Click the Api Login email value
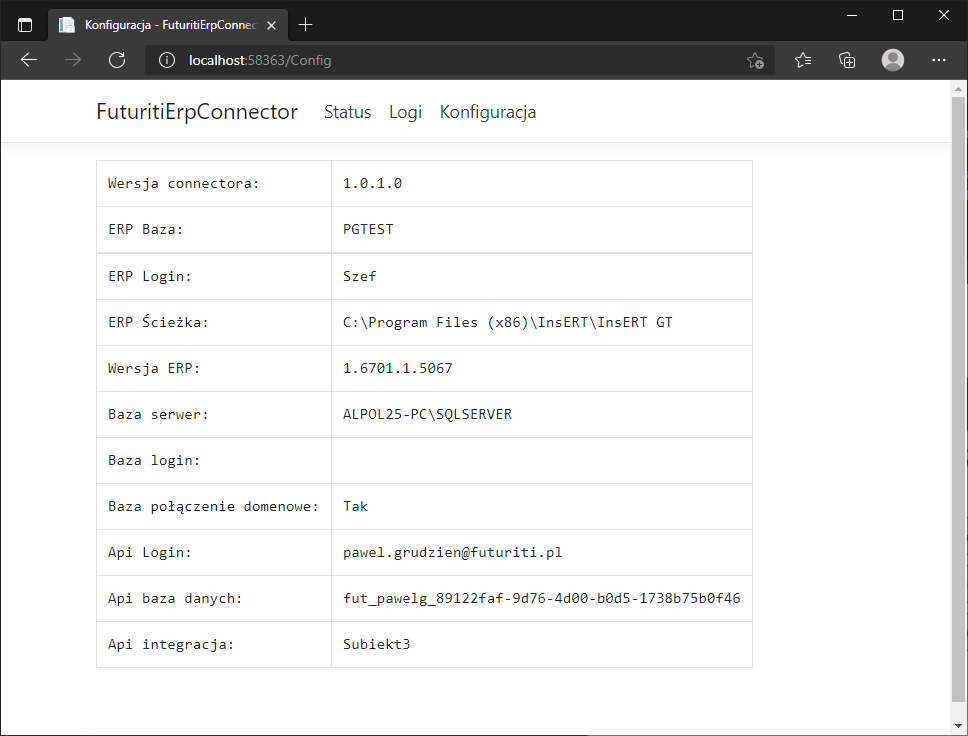968x736 pixels. pos(459,552)
